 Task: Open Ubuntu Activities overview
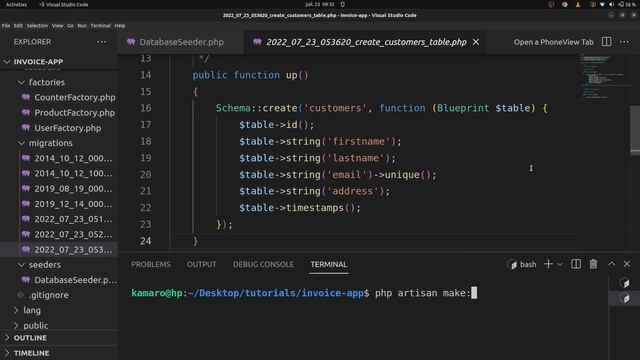pos(16,4)
